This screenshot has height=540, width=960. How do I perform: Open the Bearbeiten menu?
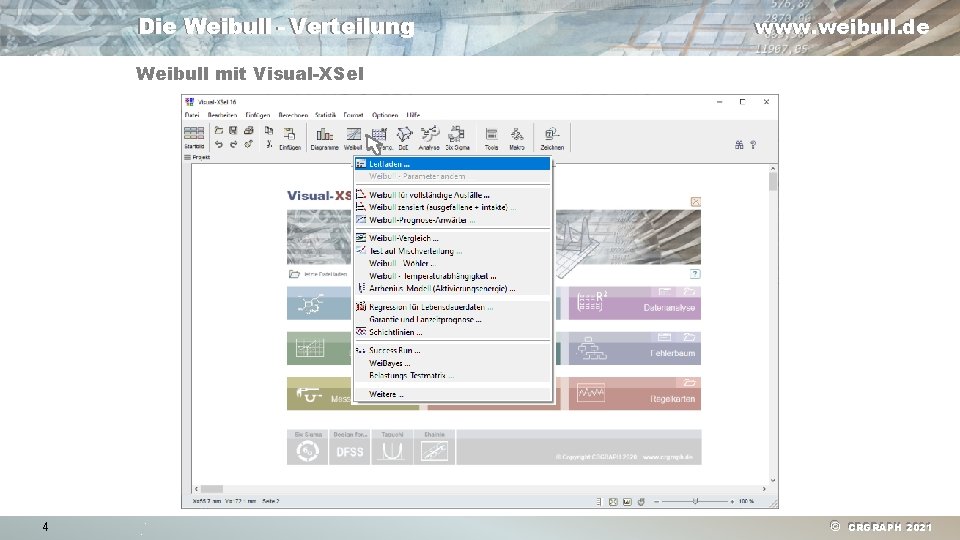[222, 114]
